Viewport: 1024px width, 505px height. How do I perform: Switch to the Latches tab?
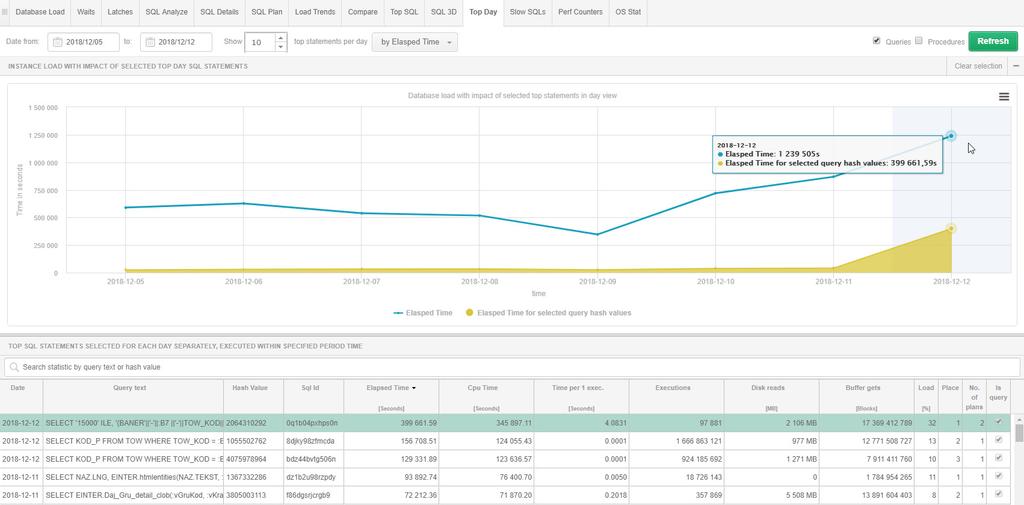120,12
